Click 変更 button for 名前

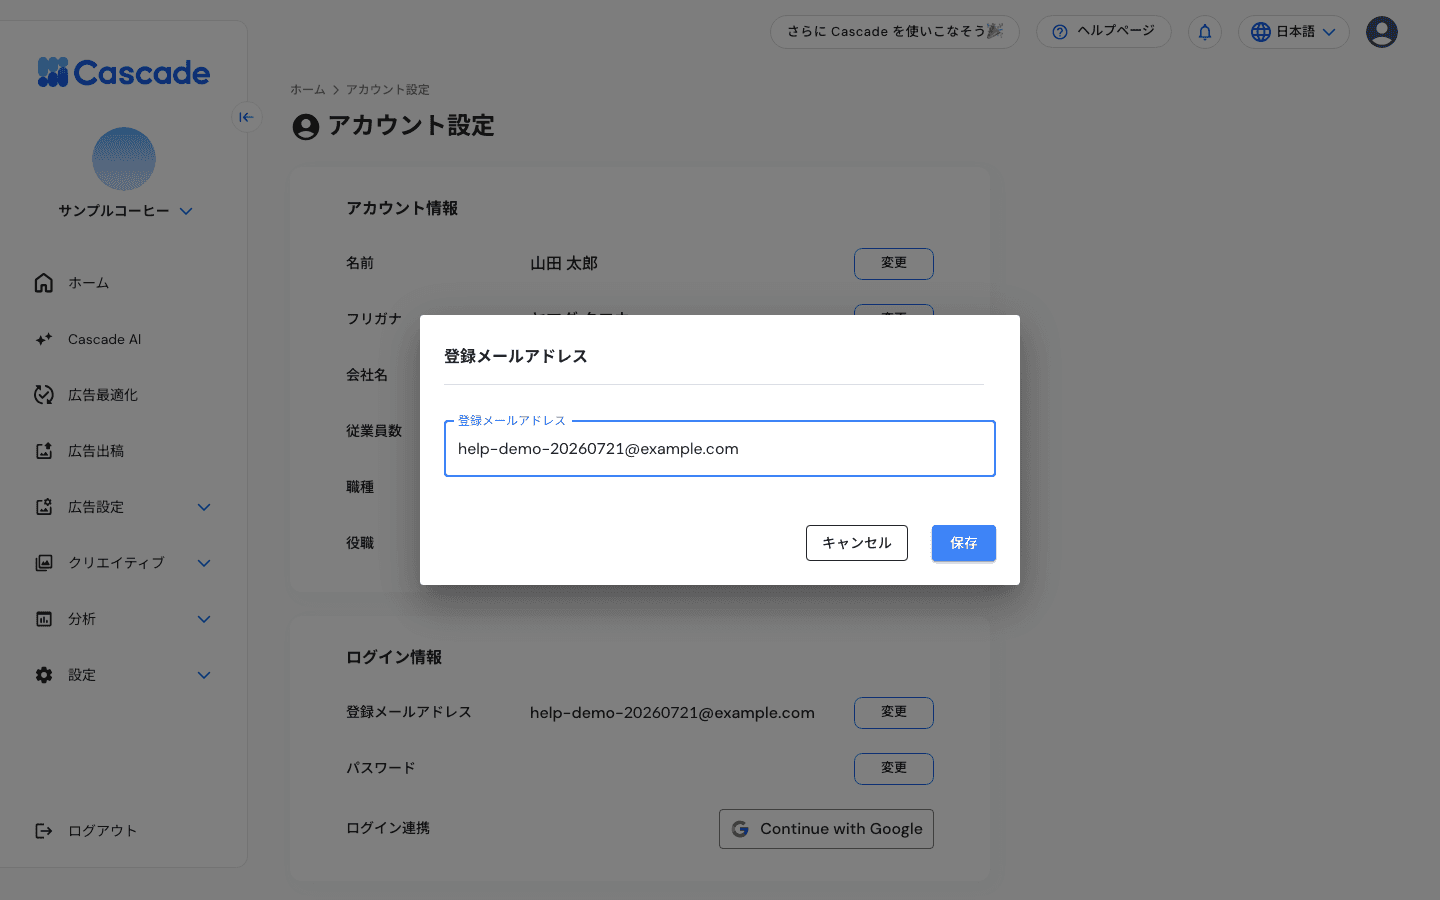coord(894,264)
